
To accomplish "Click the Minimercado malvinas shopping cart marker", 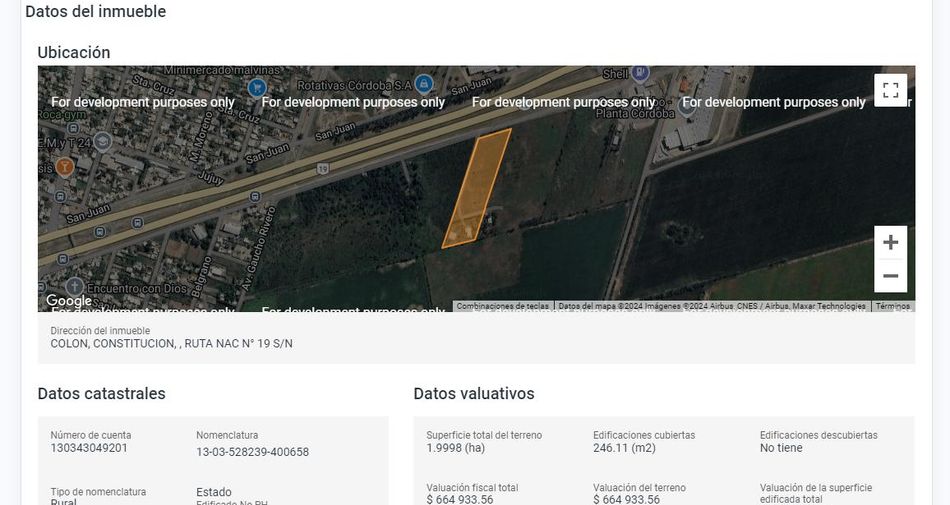I will 257,87.
